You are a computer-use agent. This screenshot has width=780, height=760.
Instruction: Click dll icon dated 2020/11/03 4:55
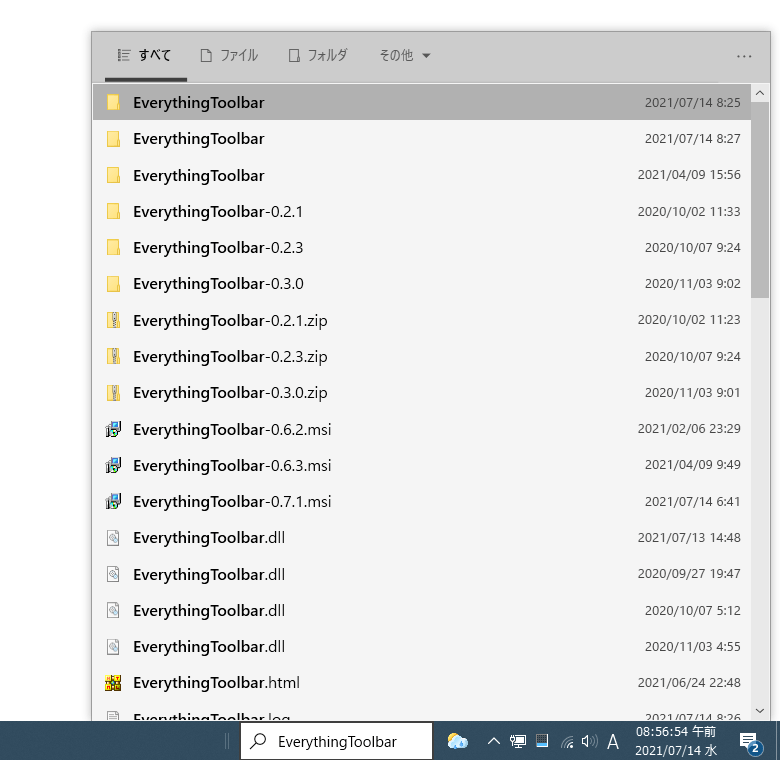(113, 647)
